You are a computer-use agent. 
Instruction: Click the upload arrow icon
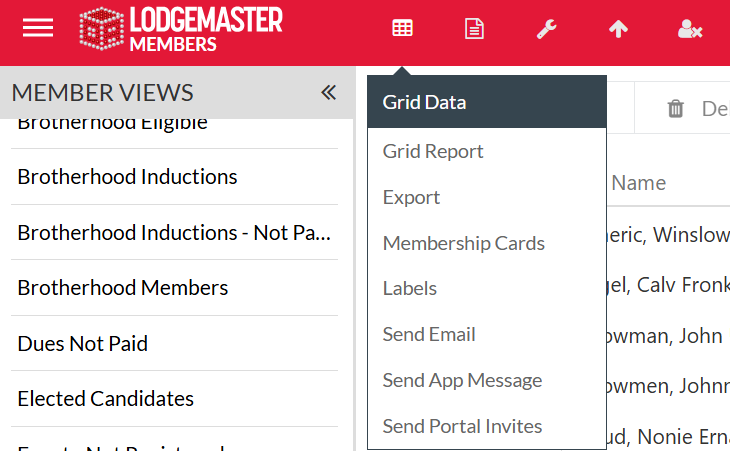click(618, 29)
